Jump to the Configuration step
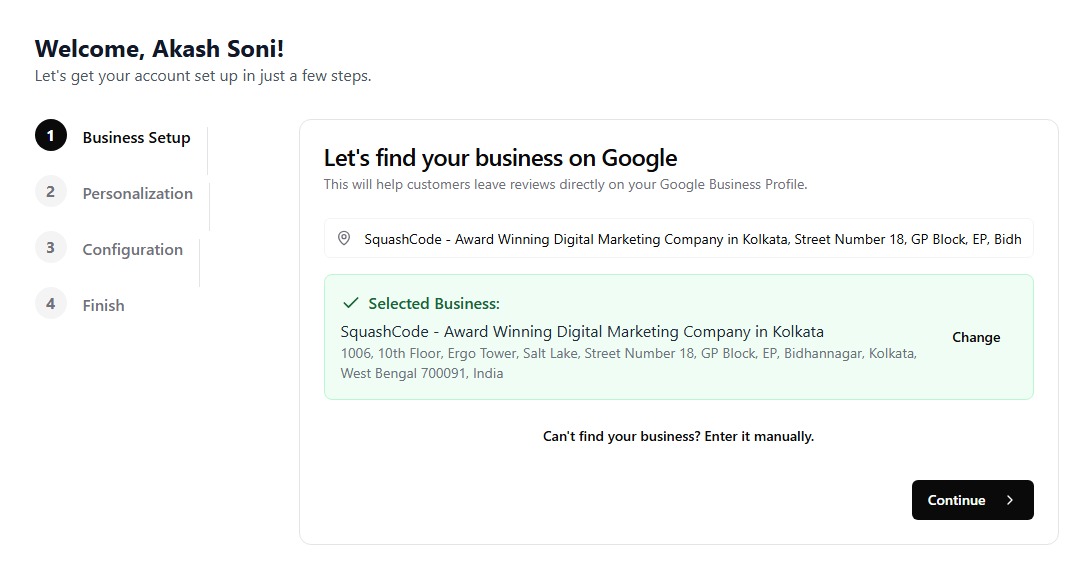Screen dimensions: 1081x577 coord(132,250)
